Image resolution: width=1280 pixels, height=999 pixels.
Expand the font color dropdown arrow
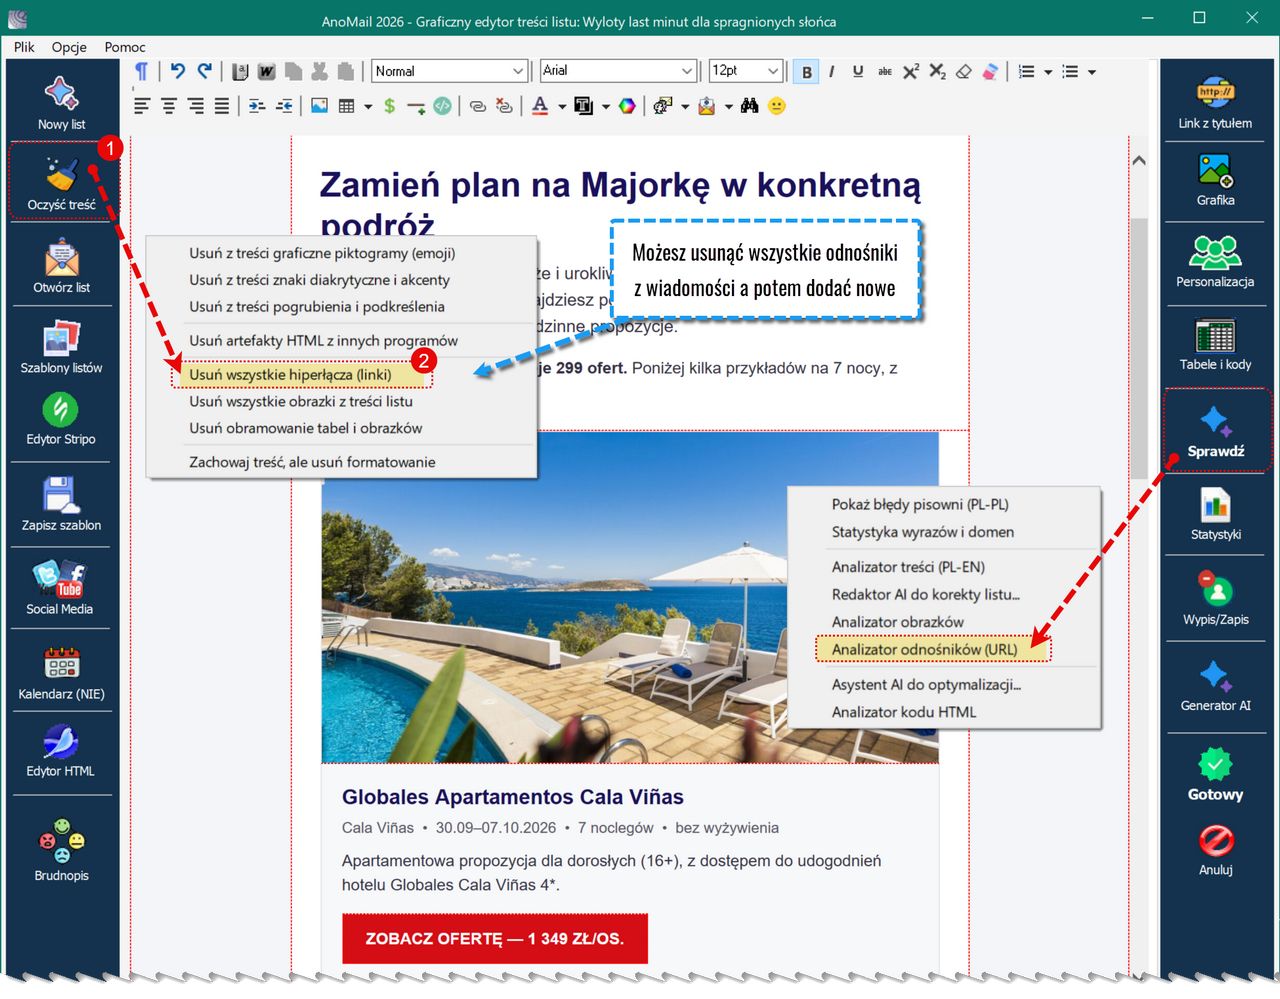tap(561, 106)
